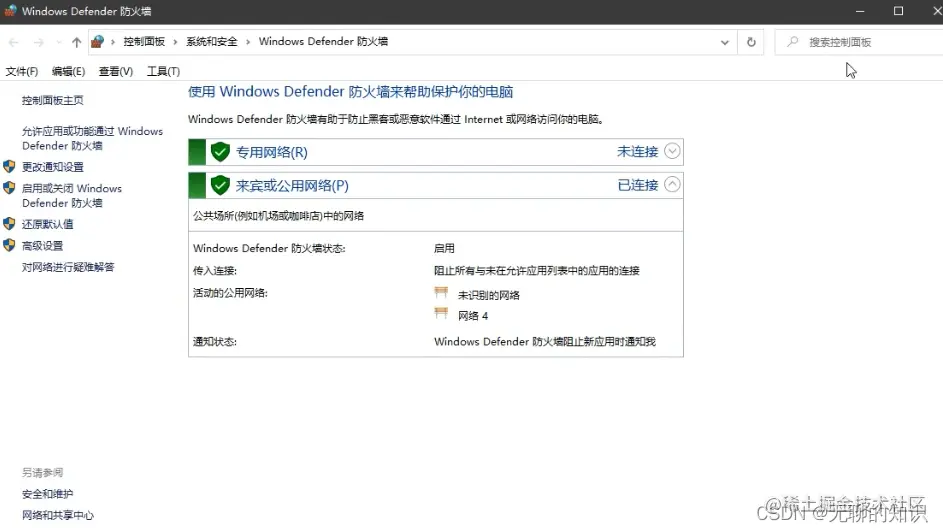Open 允许应用或功能通过 Windows Defender 防火墙
Image resolution: width=943 pixels, height=532 pixels.
point(93,138)
